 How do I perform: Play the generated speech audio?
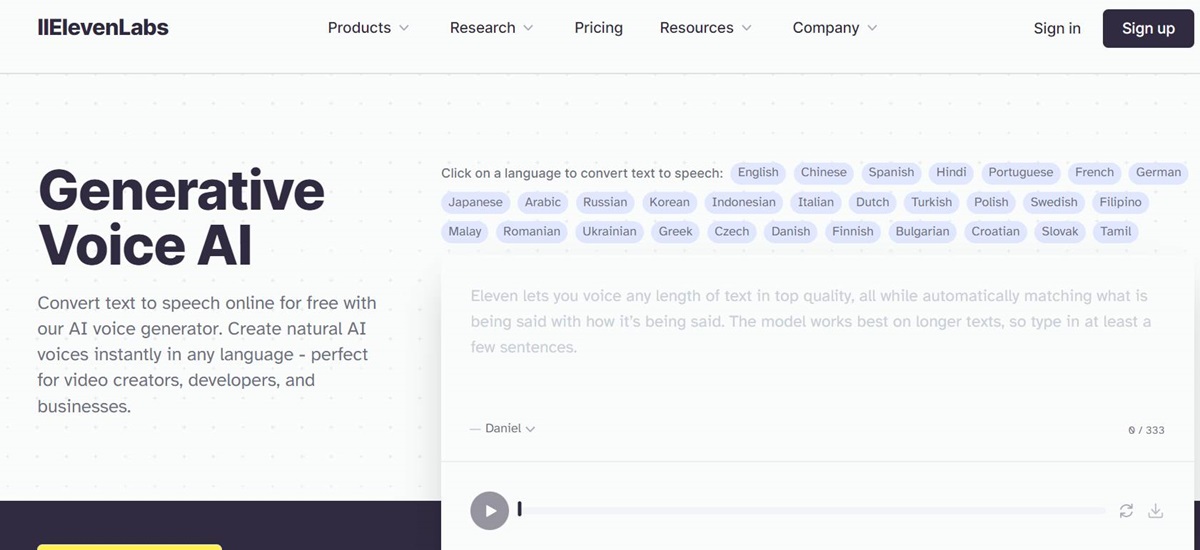click(490, 511)
